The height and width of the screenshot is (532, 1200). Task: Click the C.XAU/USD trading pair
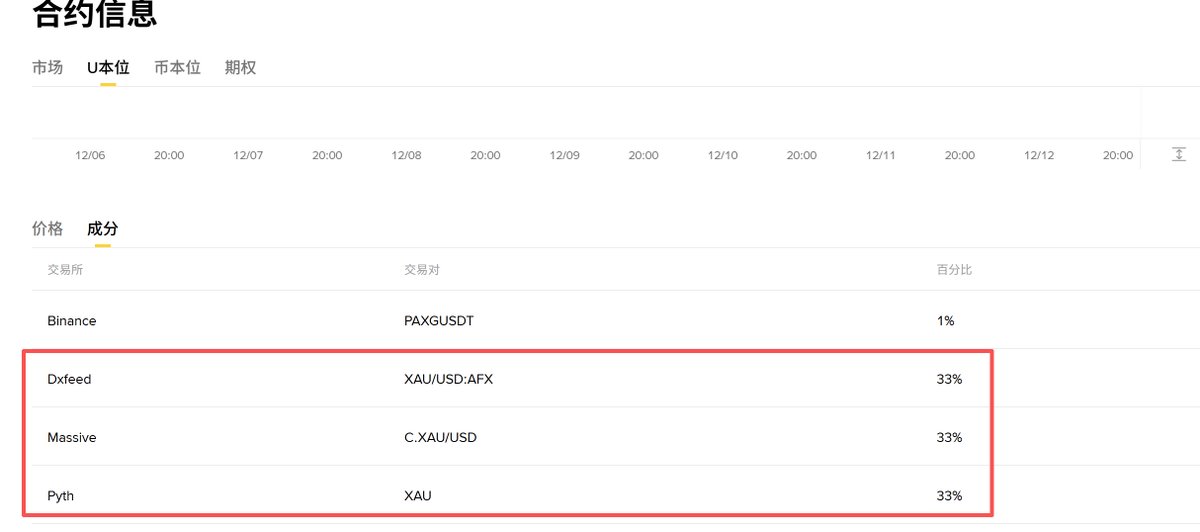440,437
